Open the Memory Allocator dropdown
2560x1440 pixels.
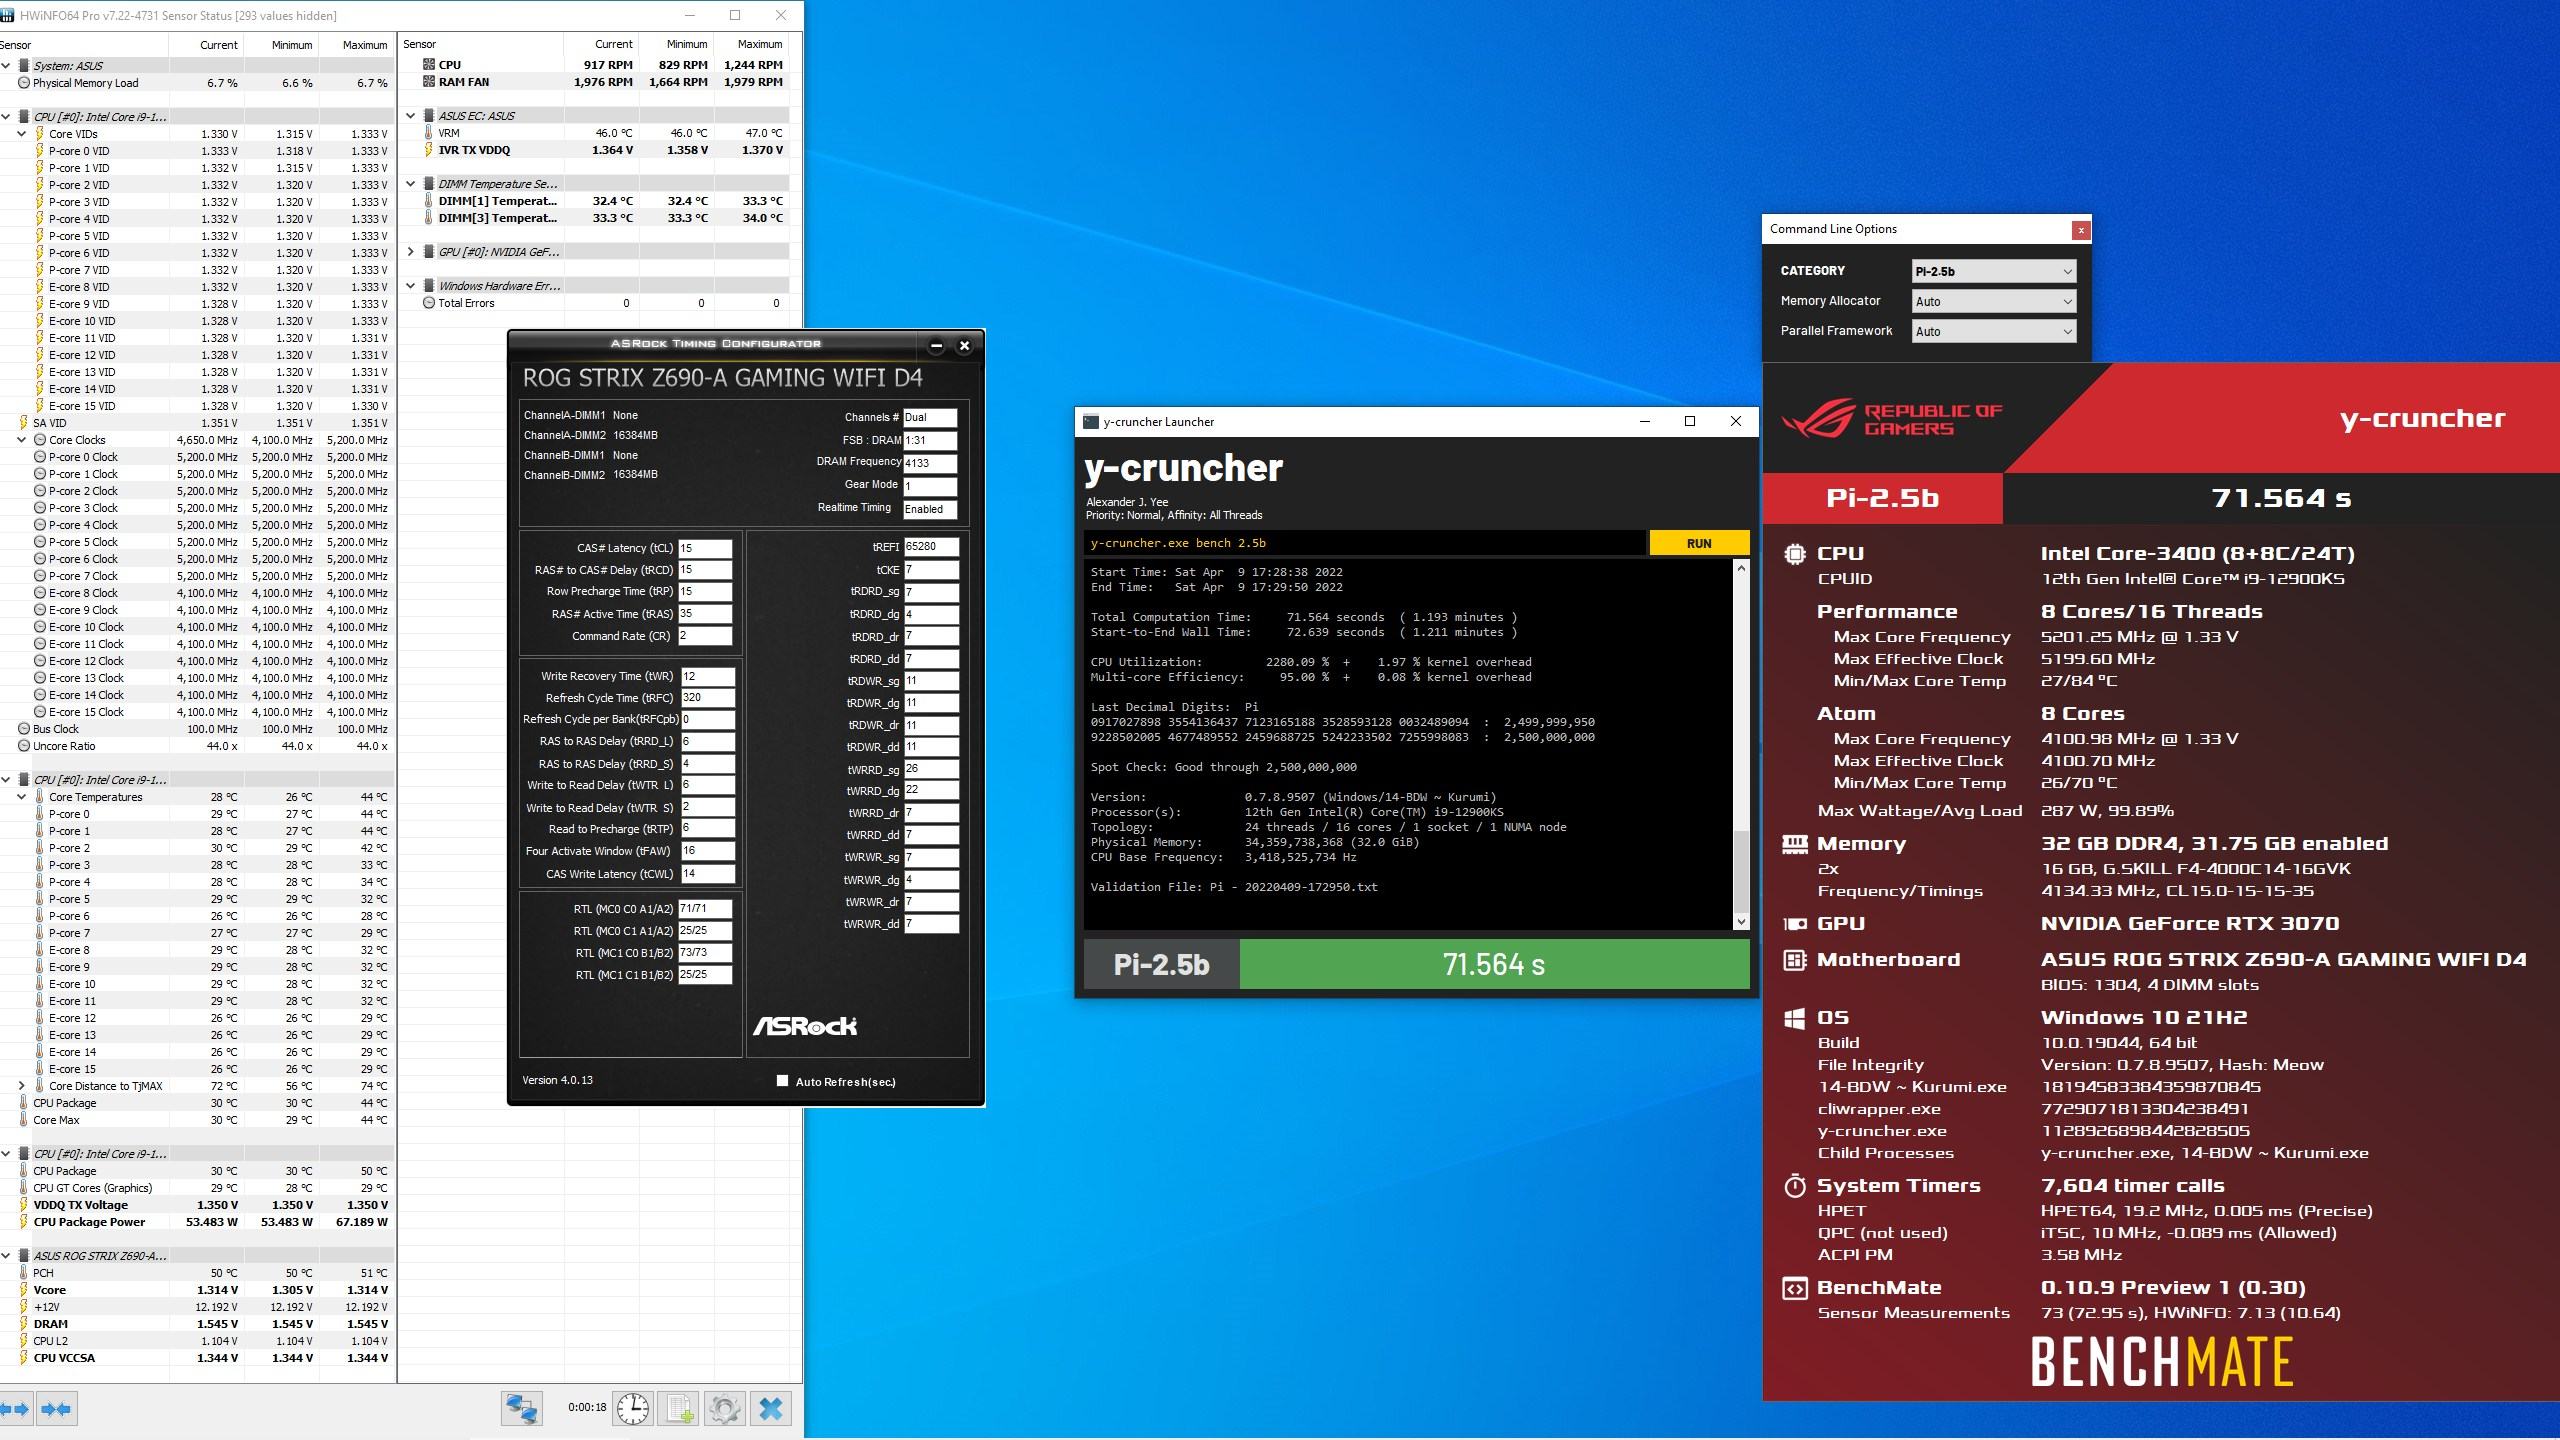1993,301
